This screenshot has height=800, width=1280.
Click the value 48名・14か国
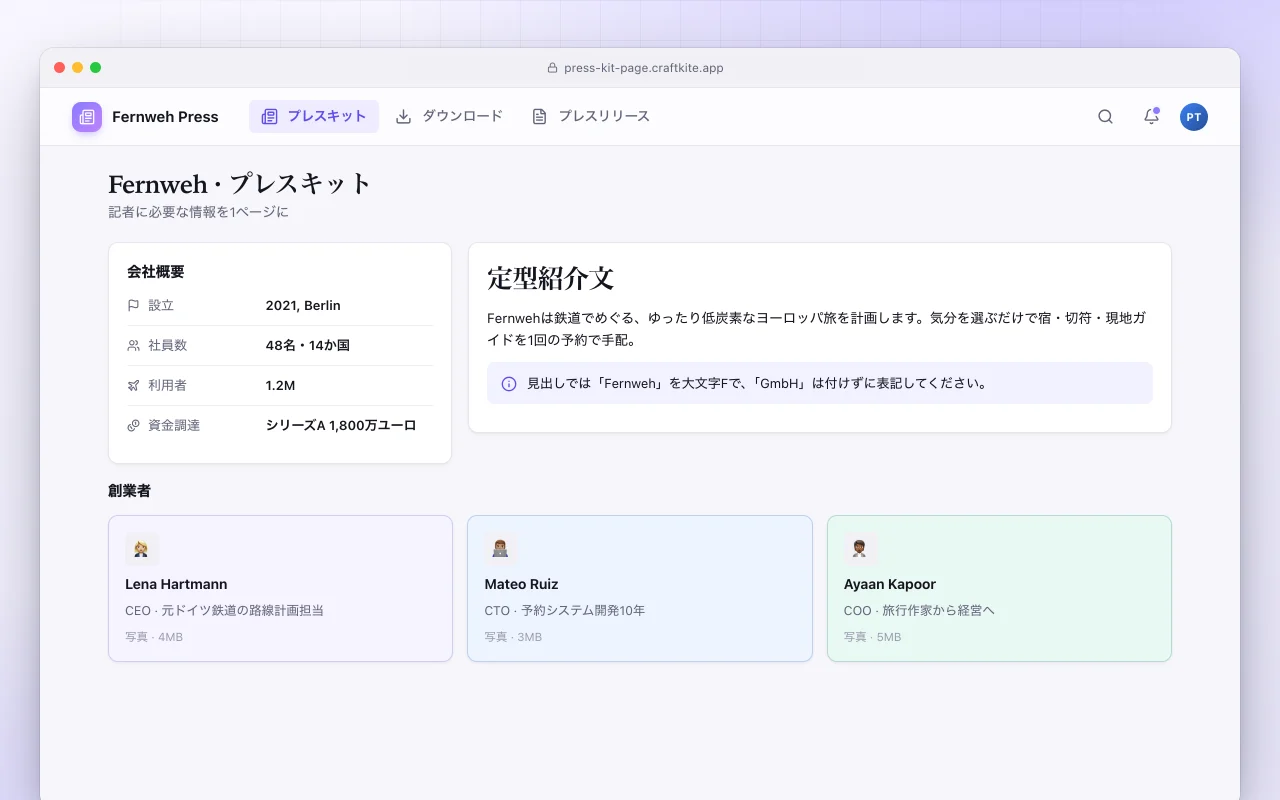(307, 346)
